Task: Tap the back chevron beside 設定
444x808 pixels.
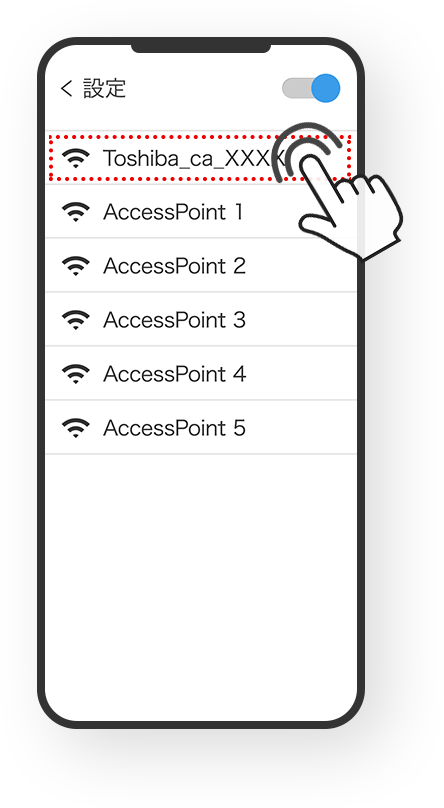Action: click(x=66, y=89)
